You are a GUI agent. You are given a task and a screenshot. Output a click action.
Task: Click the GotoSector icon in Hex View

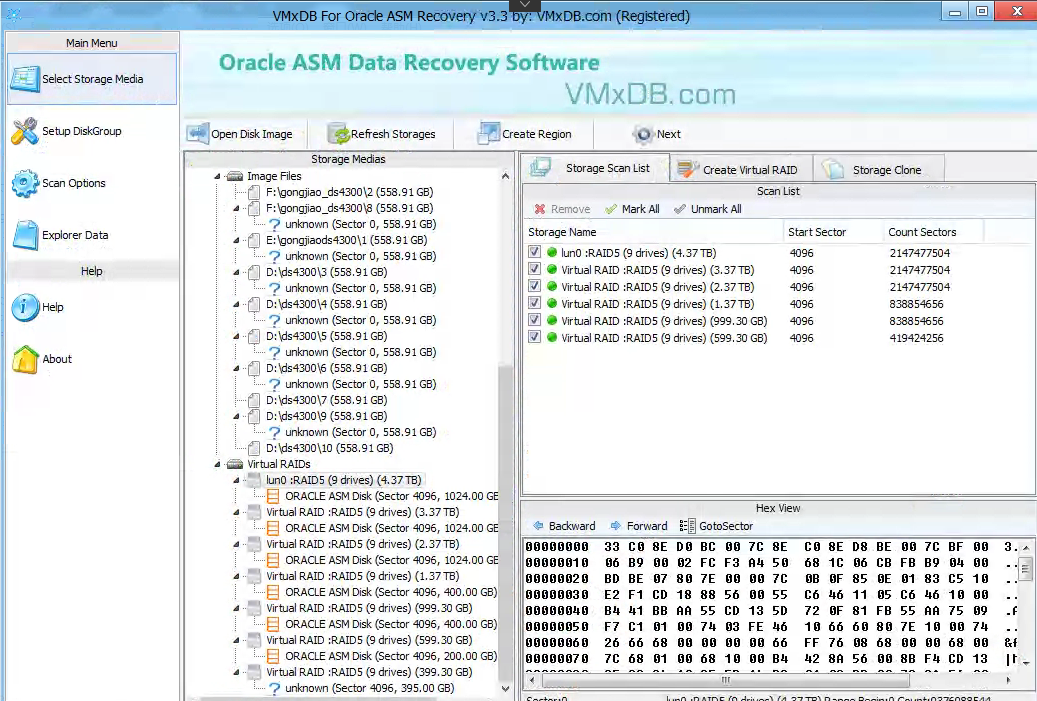point(687,526)
